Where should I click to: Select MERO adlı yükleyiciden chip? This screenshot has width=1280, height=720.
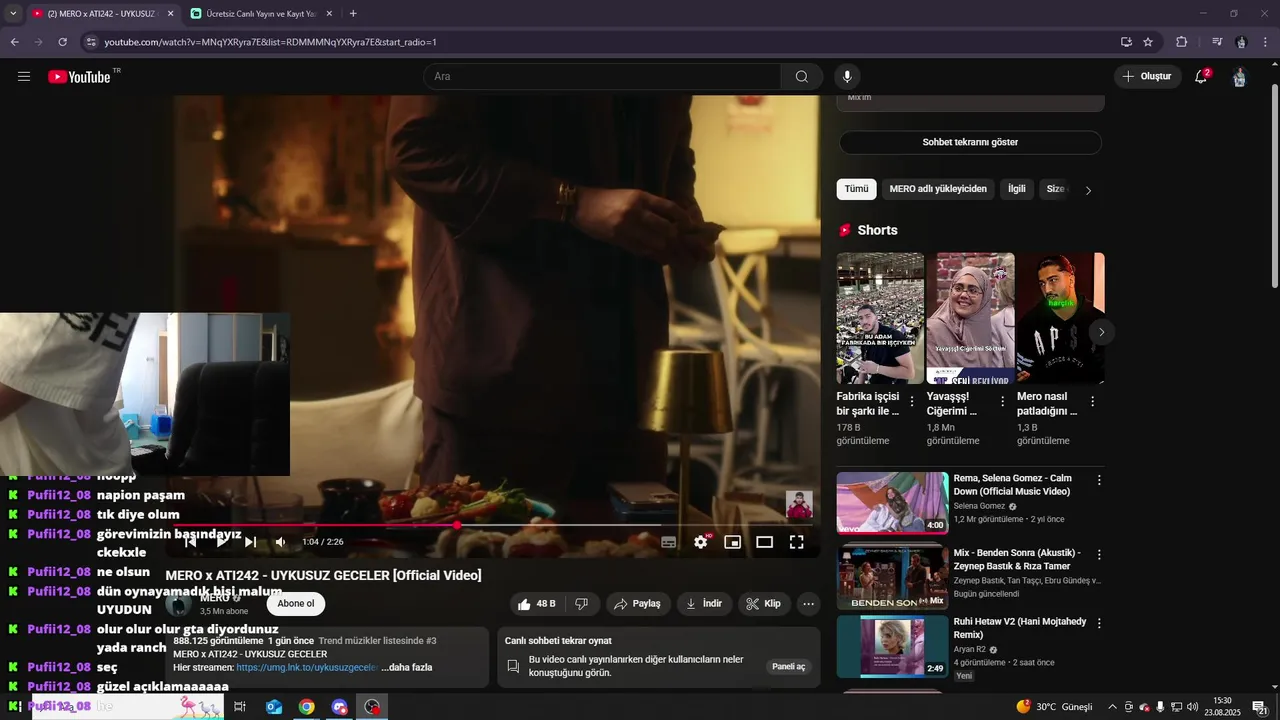coord(938,189)
